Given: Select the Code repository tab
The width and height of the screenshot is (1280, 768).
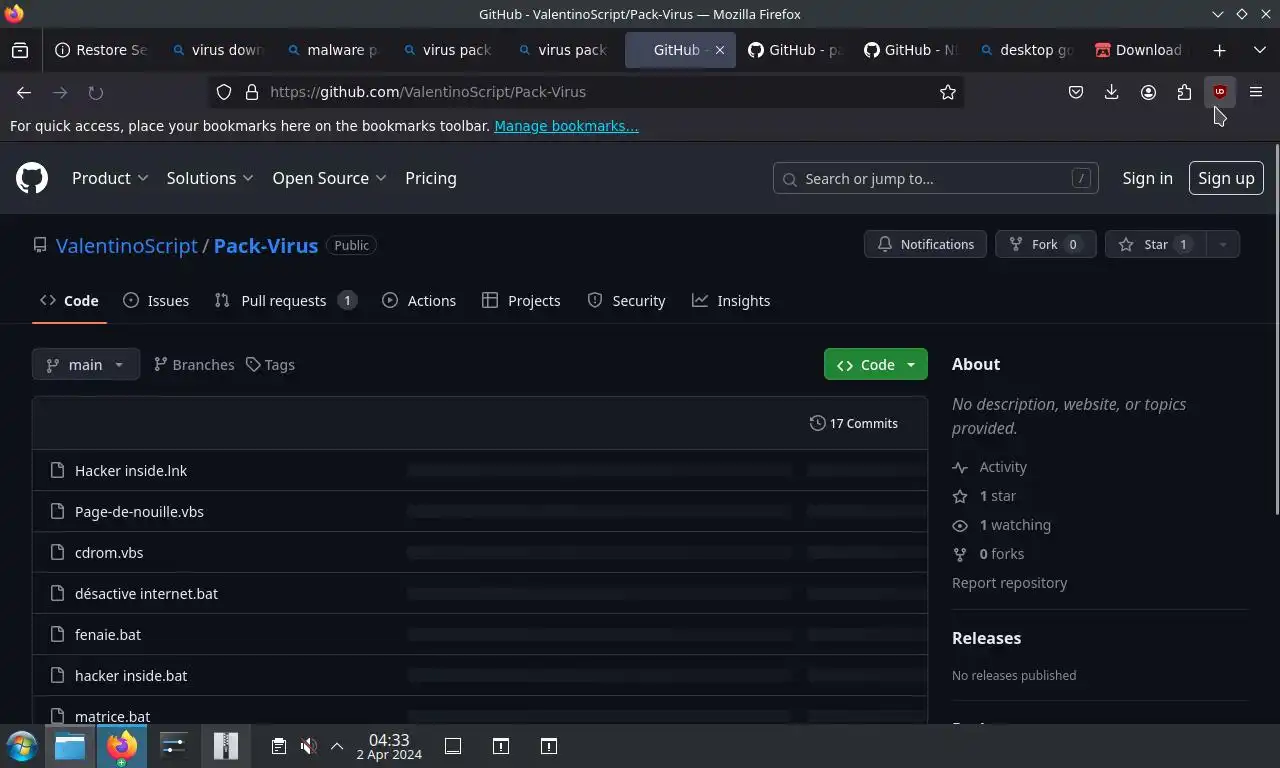Looking at the screenshot, I should click(x=69, y=301).
